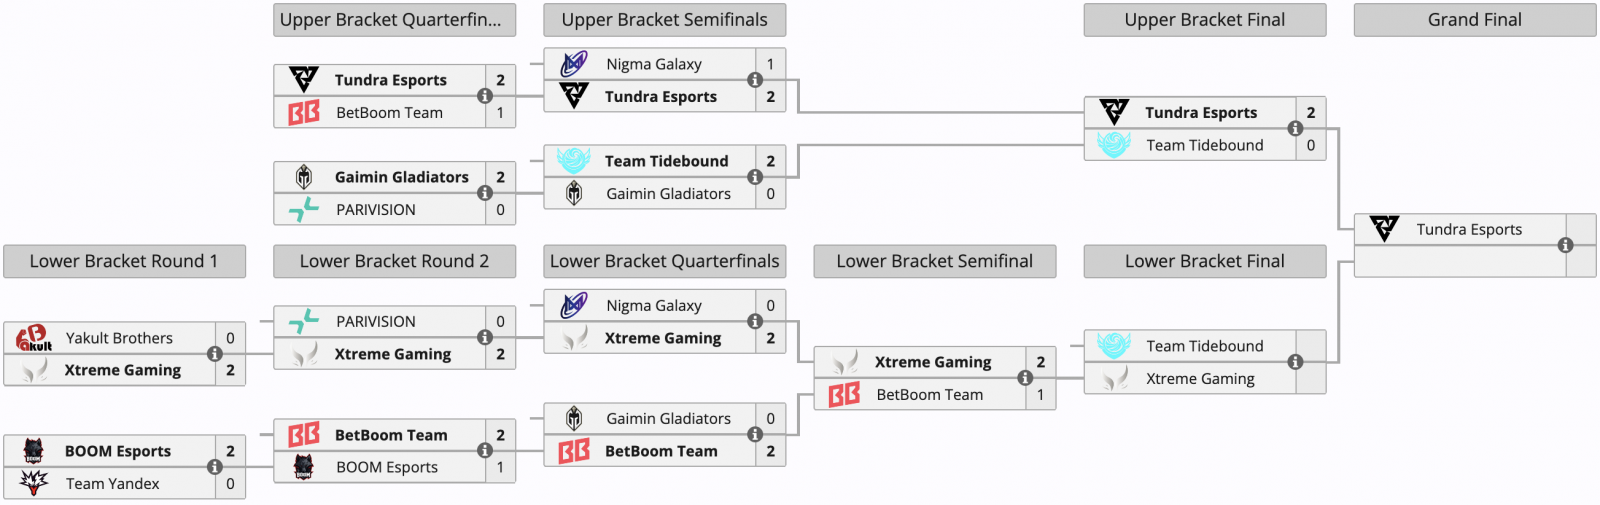Select the Lower Bracket Round 1 header
The image size is (1600, 505).
coord(125,261)
